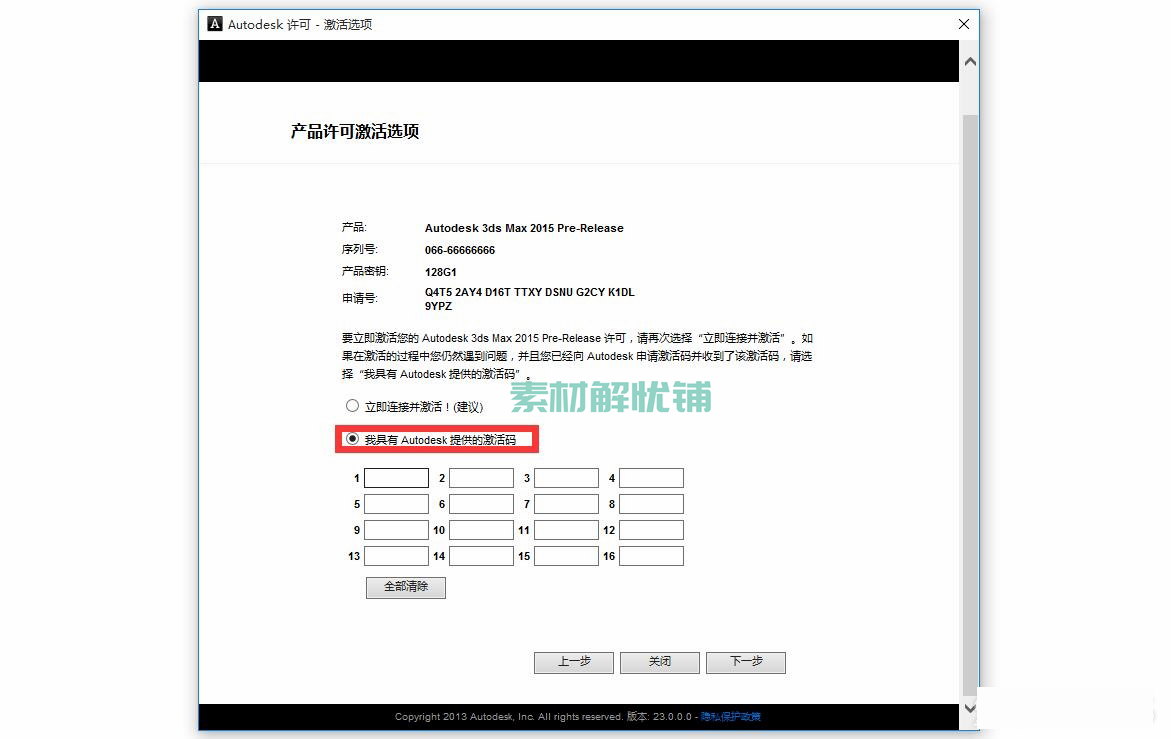The image size is (1171, 739).
Task: Click activation code field 6
Action: coord(481,504)
